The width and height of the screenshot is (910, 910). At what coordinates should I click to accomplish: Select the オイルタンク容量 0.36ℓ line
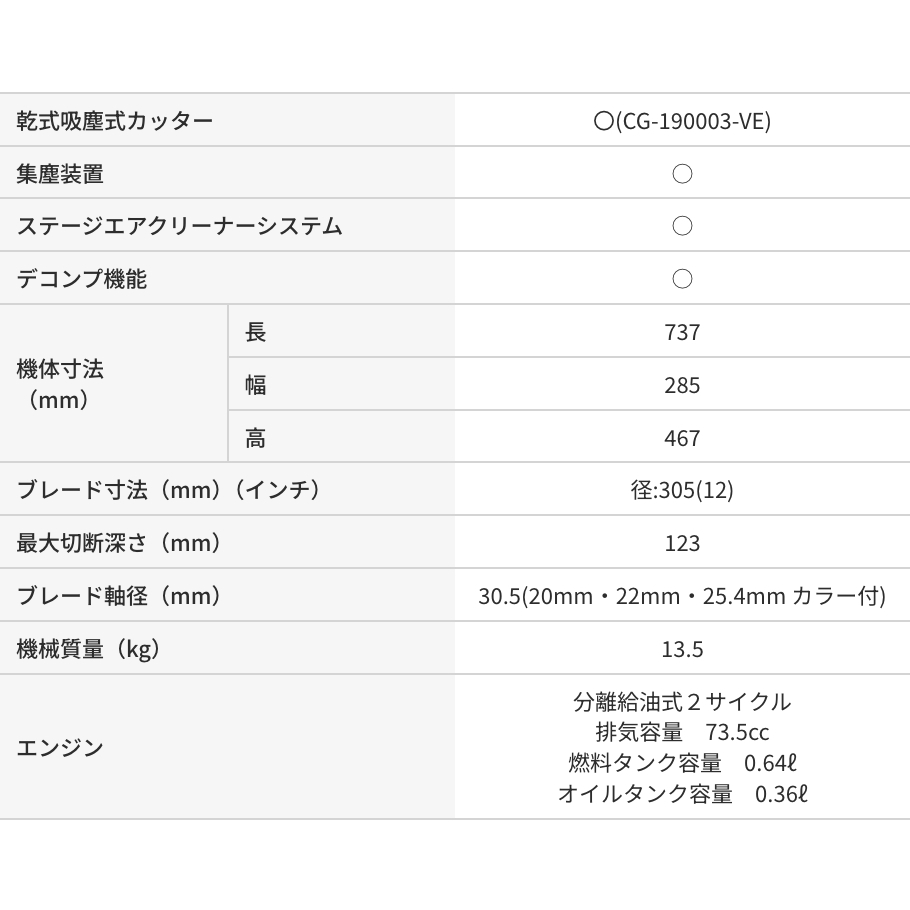[682, 794]
